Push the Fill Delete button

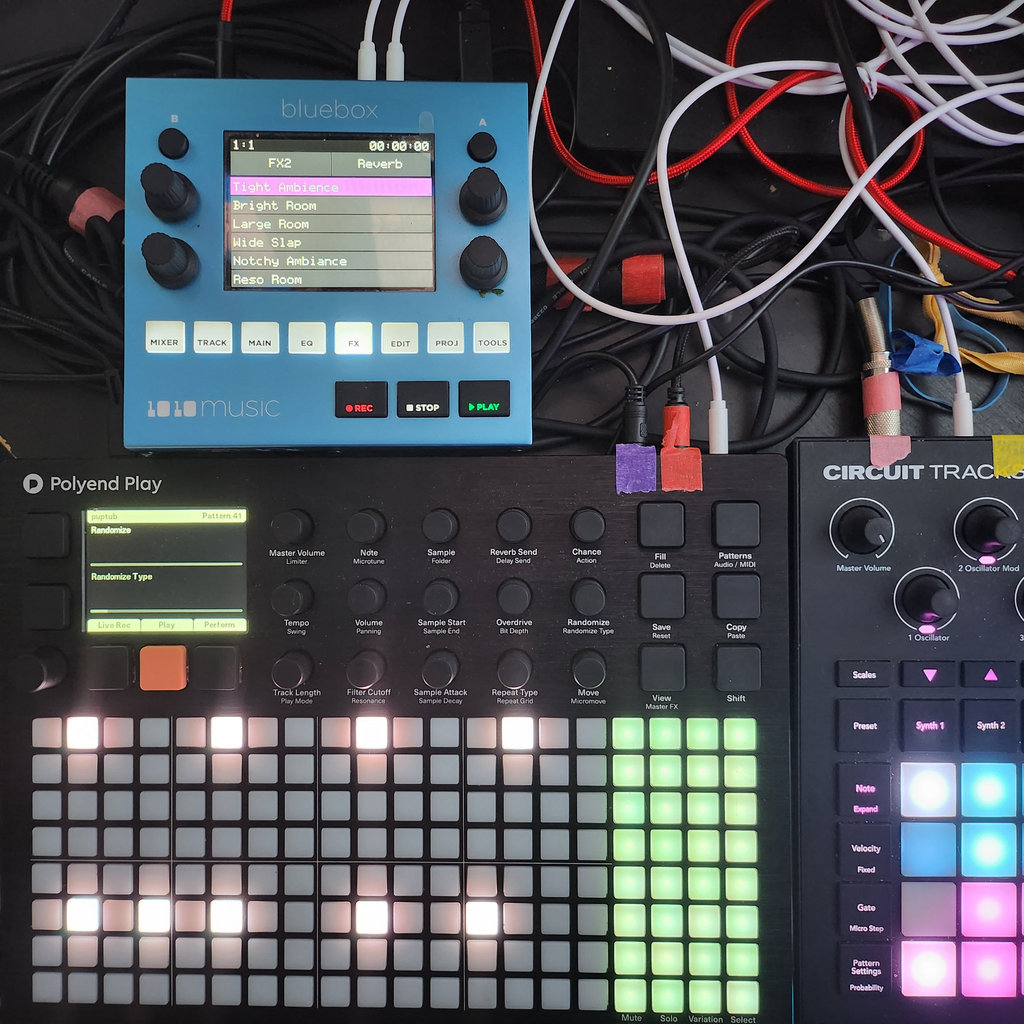tap(661, 524)
